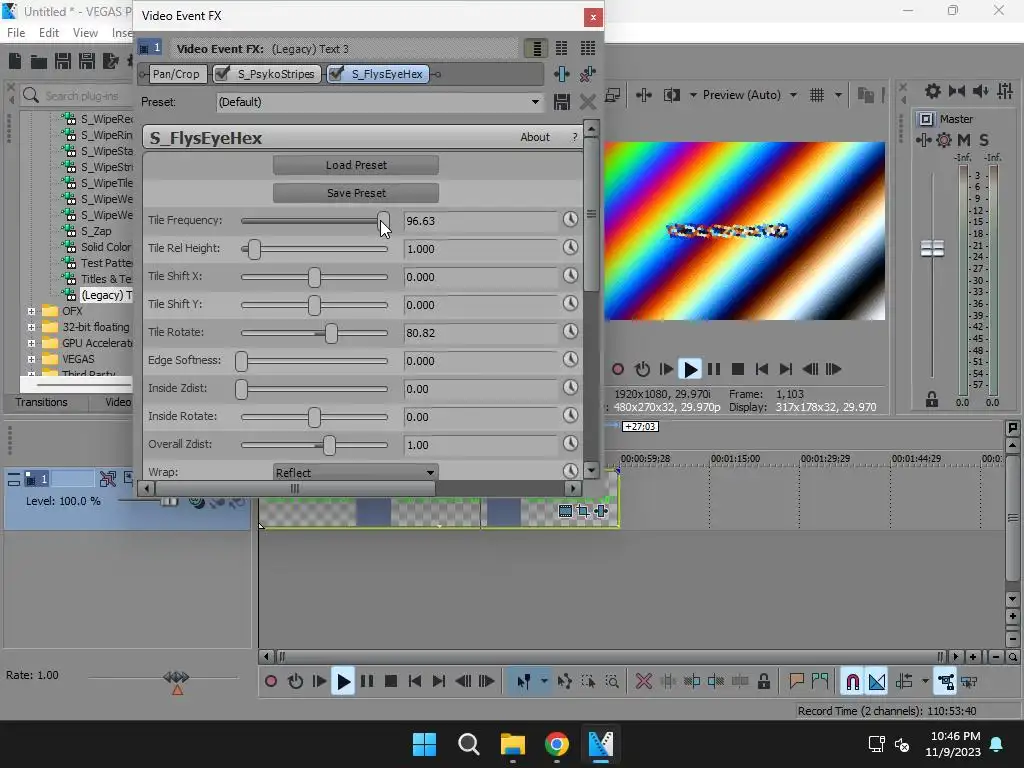Image resolution: width=1024 pixels, height=768 pixels.
Task: Click the Record button in timeline transport
Action: pyautogui.click(x=270, y=682)
